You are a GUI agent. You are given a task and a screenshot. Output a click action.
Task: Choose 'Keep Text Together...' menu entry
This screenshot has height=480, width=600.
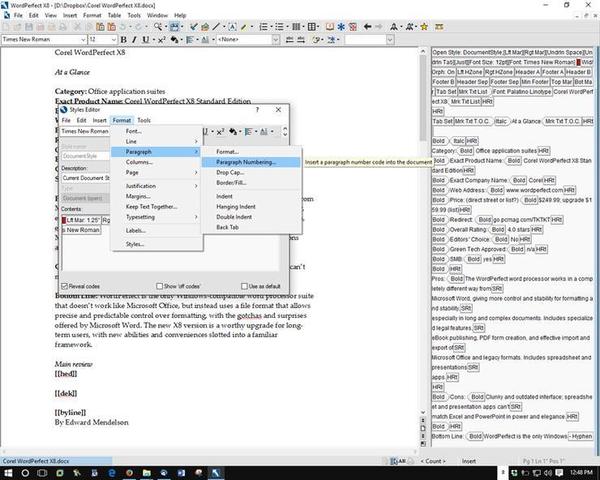pyautogui.click(x=157, y=207)
